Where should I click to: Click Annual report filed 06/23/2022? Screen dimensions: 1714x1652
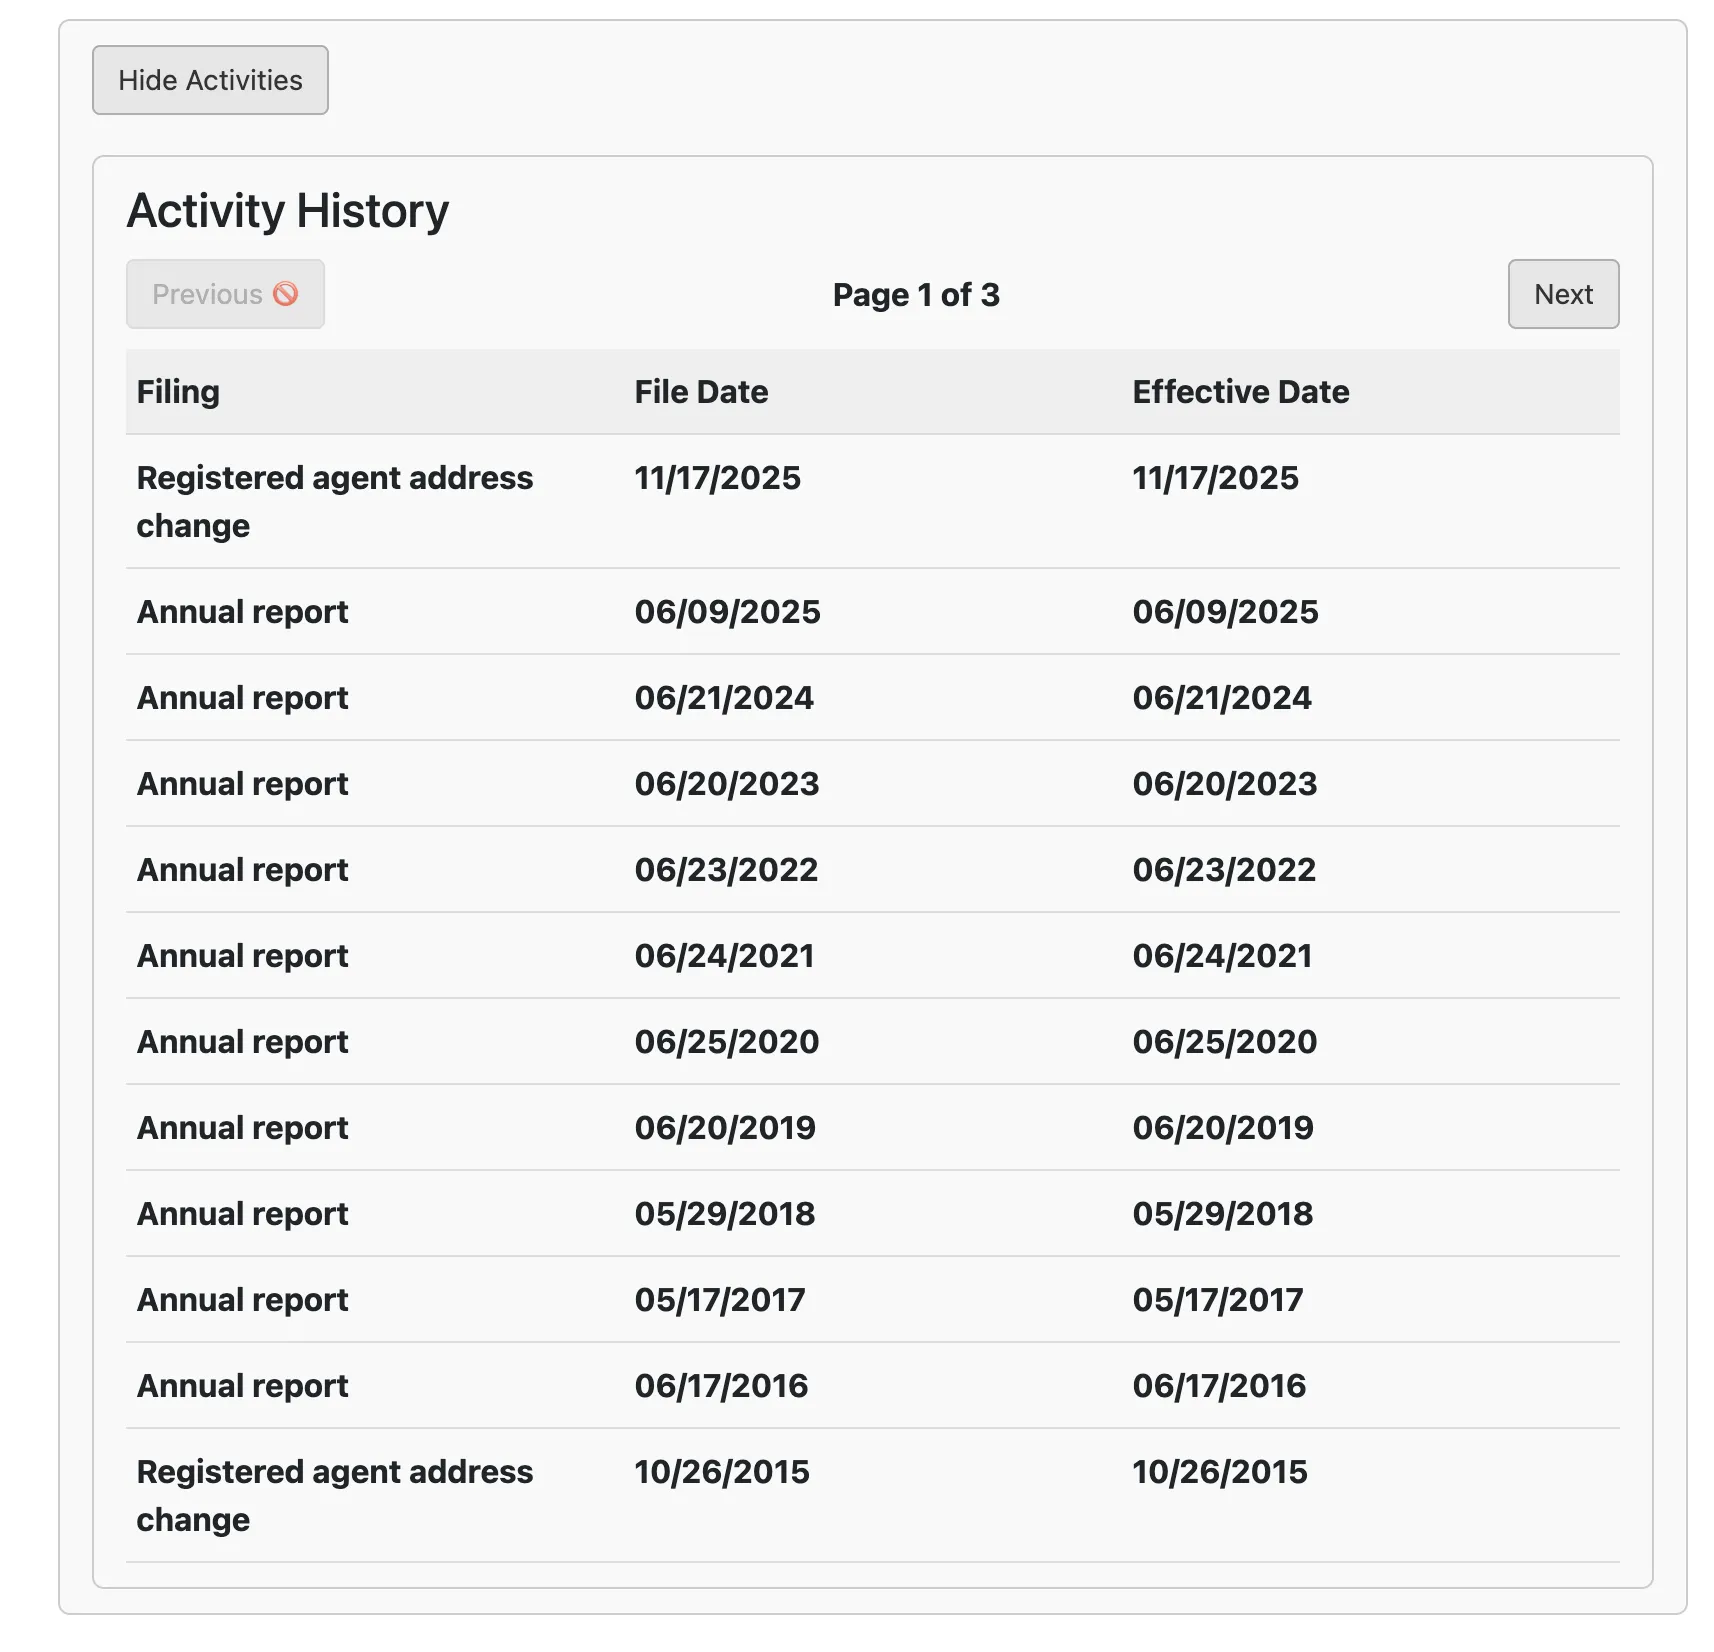coord(243,870)
